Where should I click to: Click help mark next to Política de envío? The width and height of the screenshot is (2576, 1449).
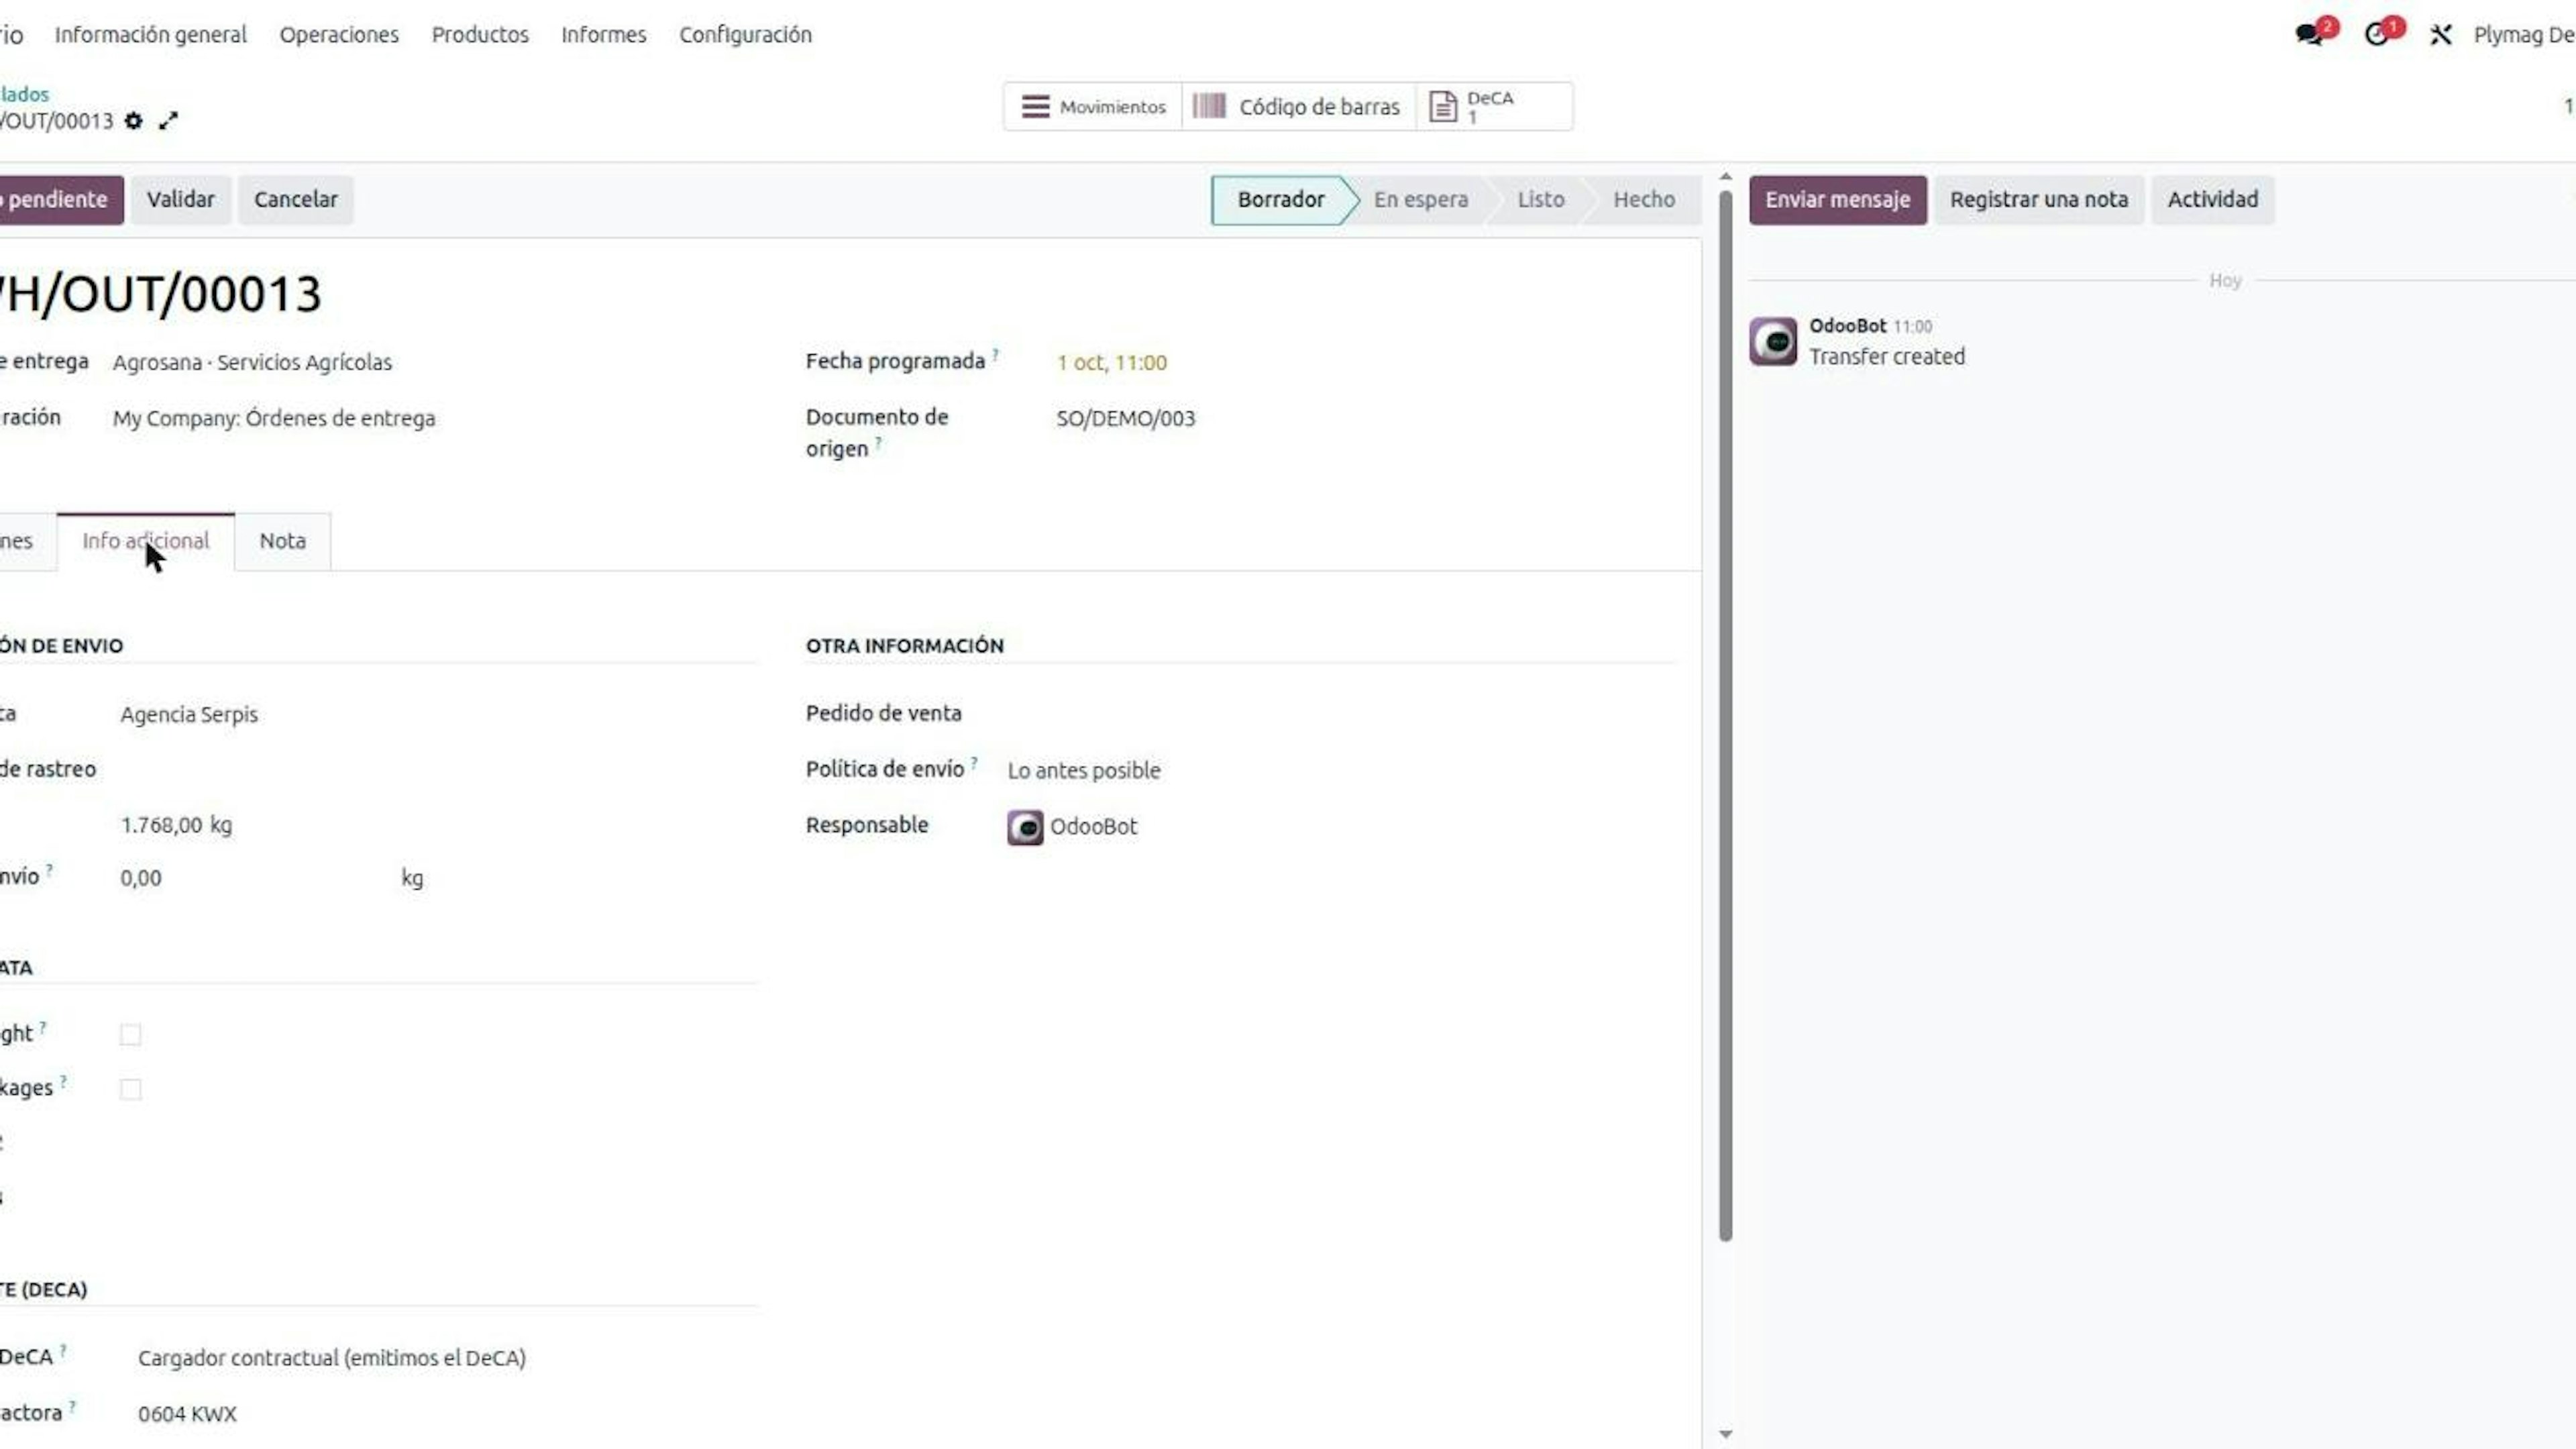(974, 763)
